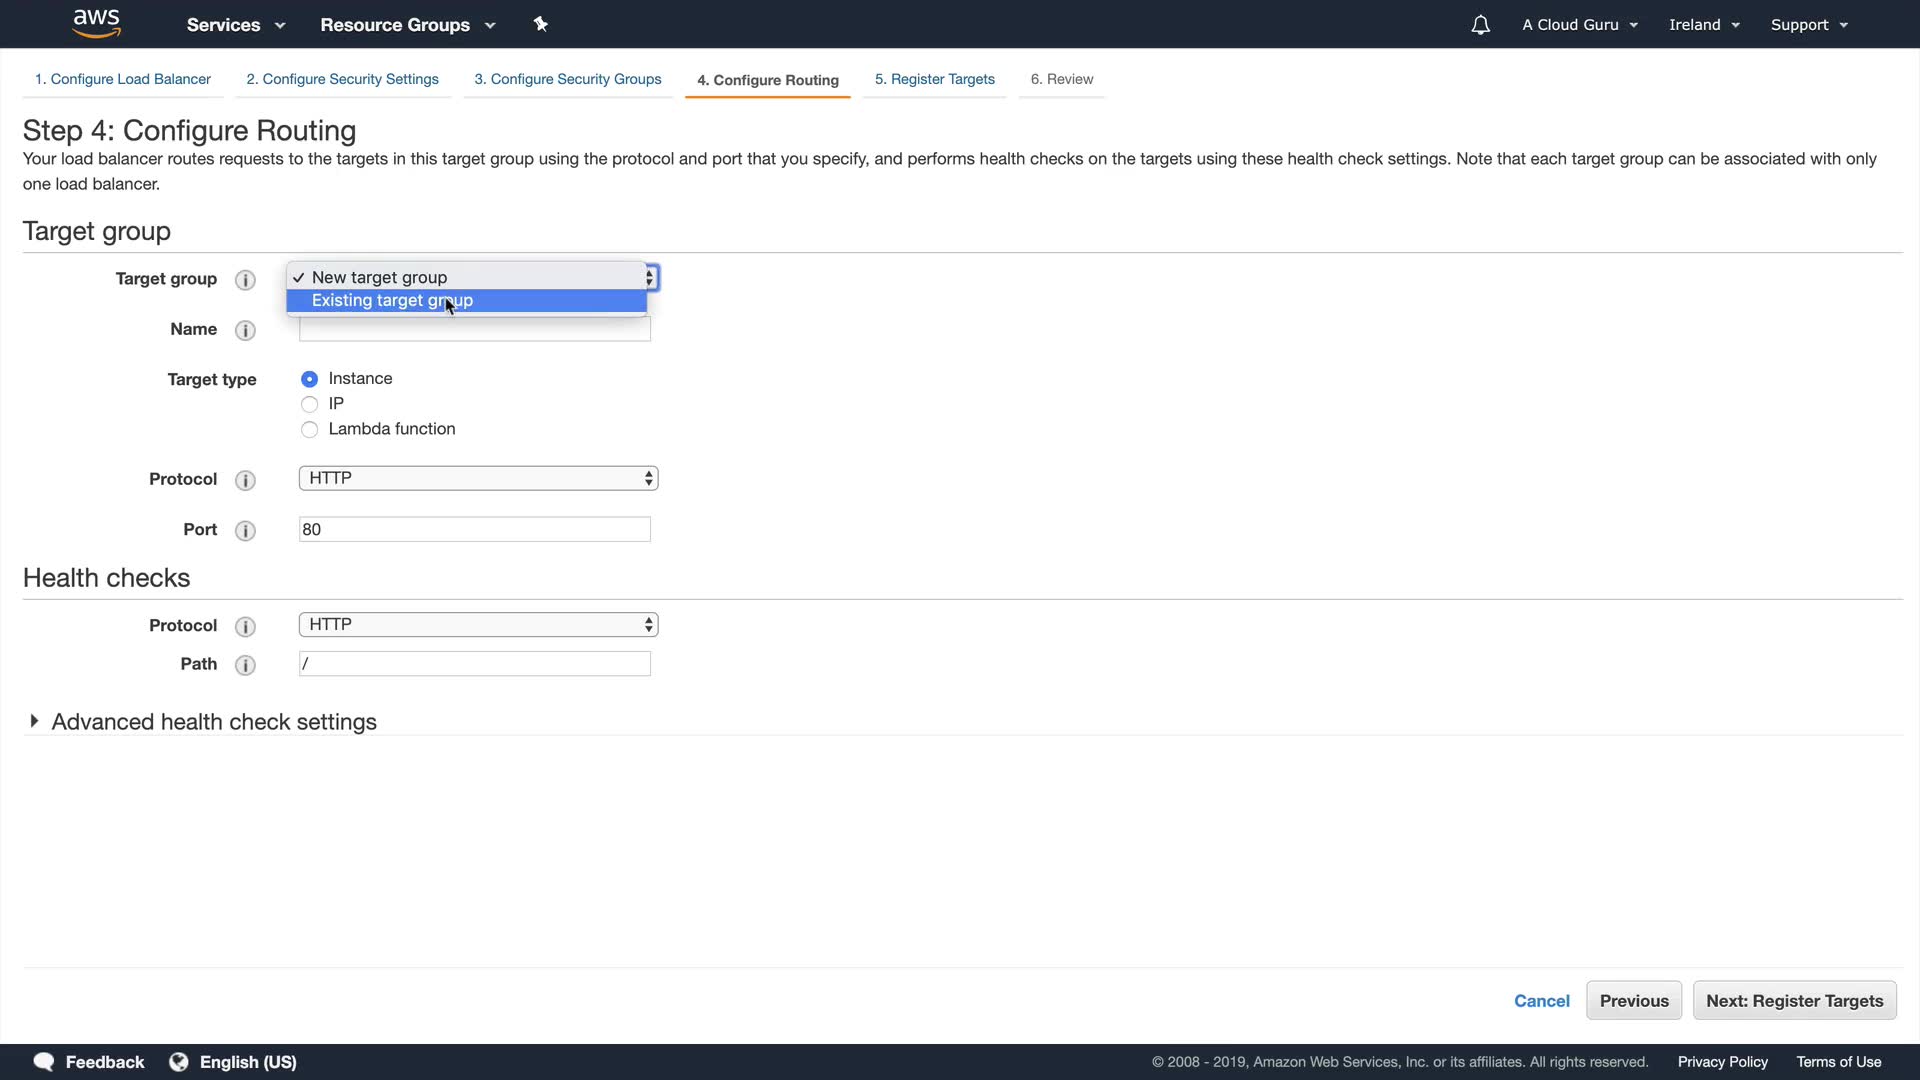Go to 5. Register Targets tab
Screen dimensions: 1920x1080
pos(934,79)
